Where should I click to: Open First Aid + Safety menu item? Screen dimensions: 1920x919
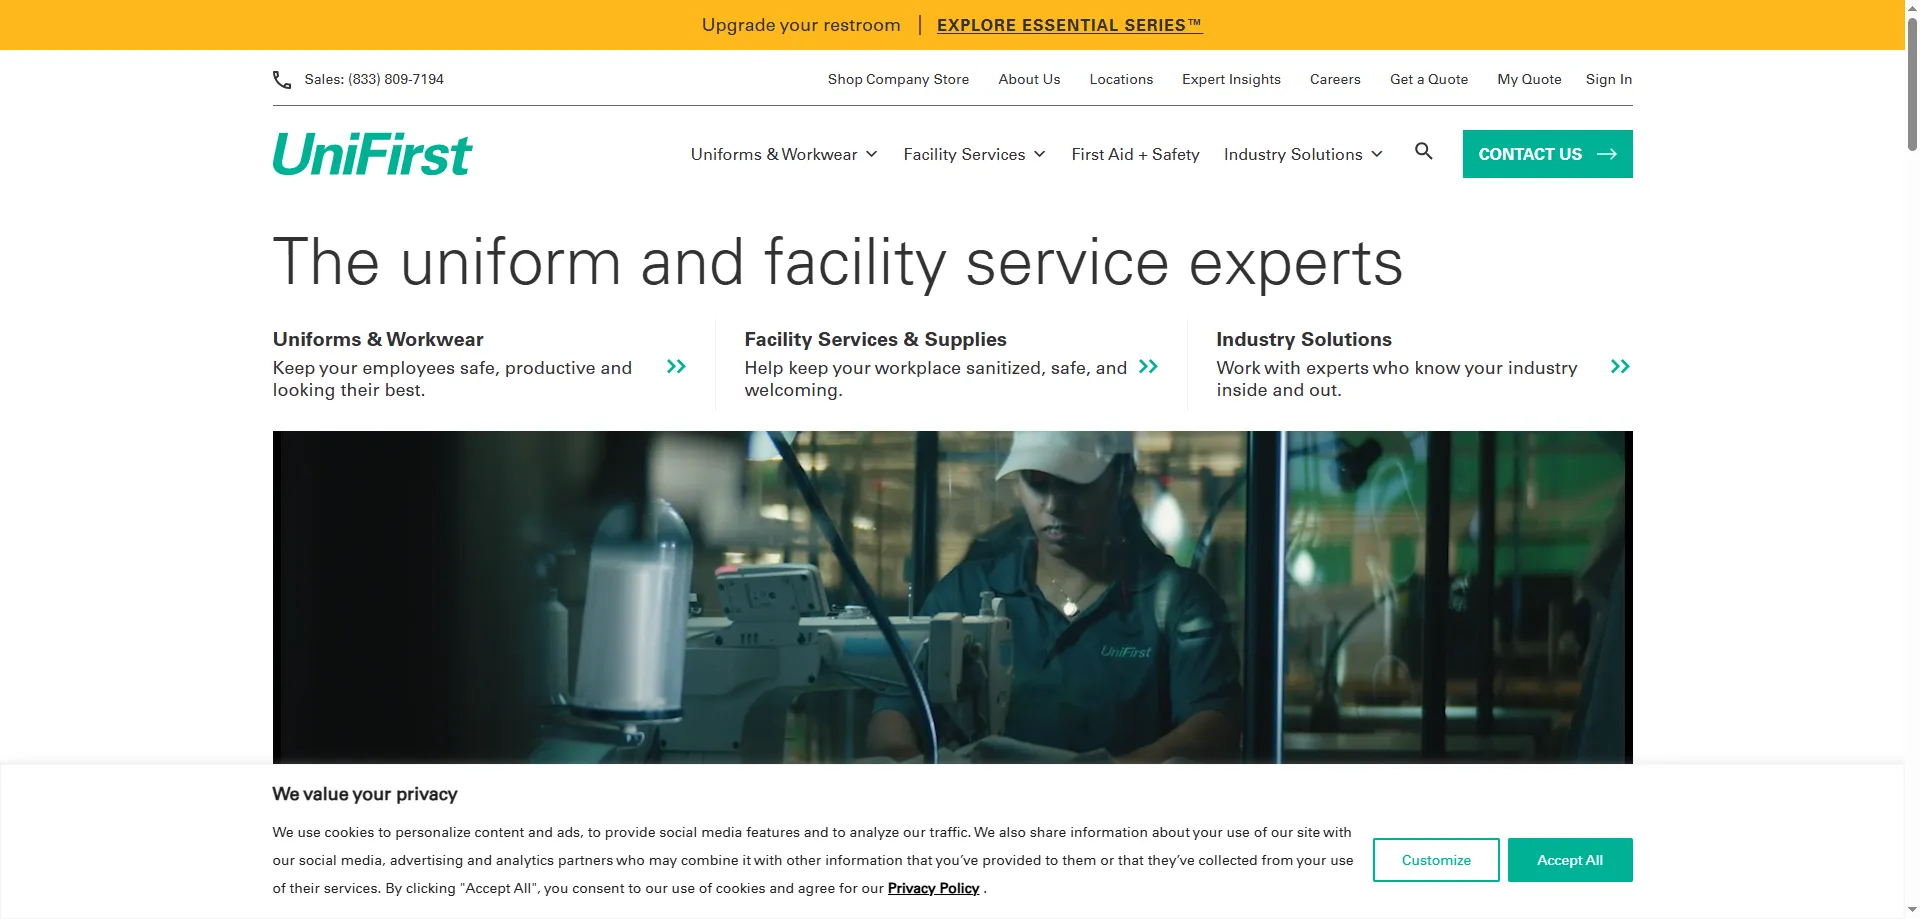point(1135,154)
